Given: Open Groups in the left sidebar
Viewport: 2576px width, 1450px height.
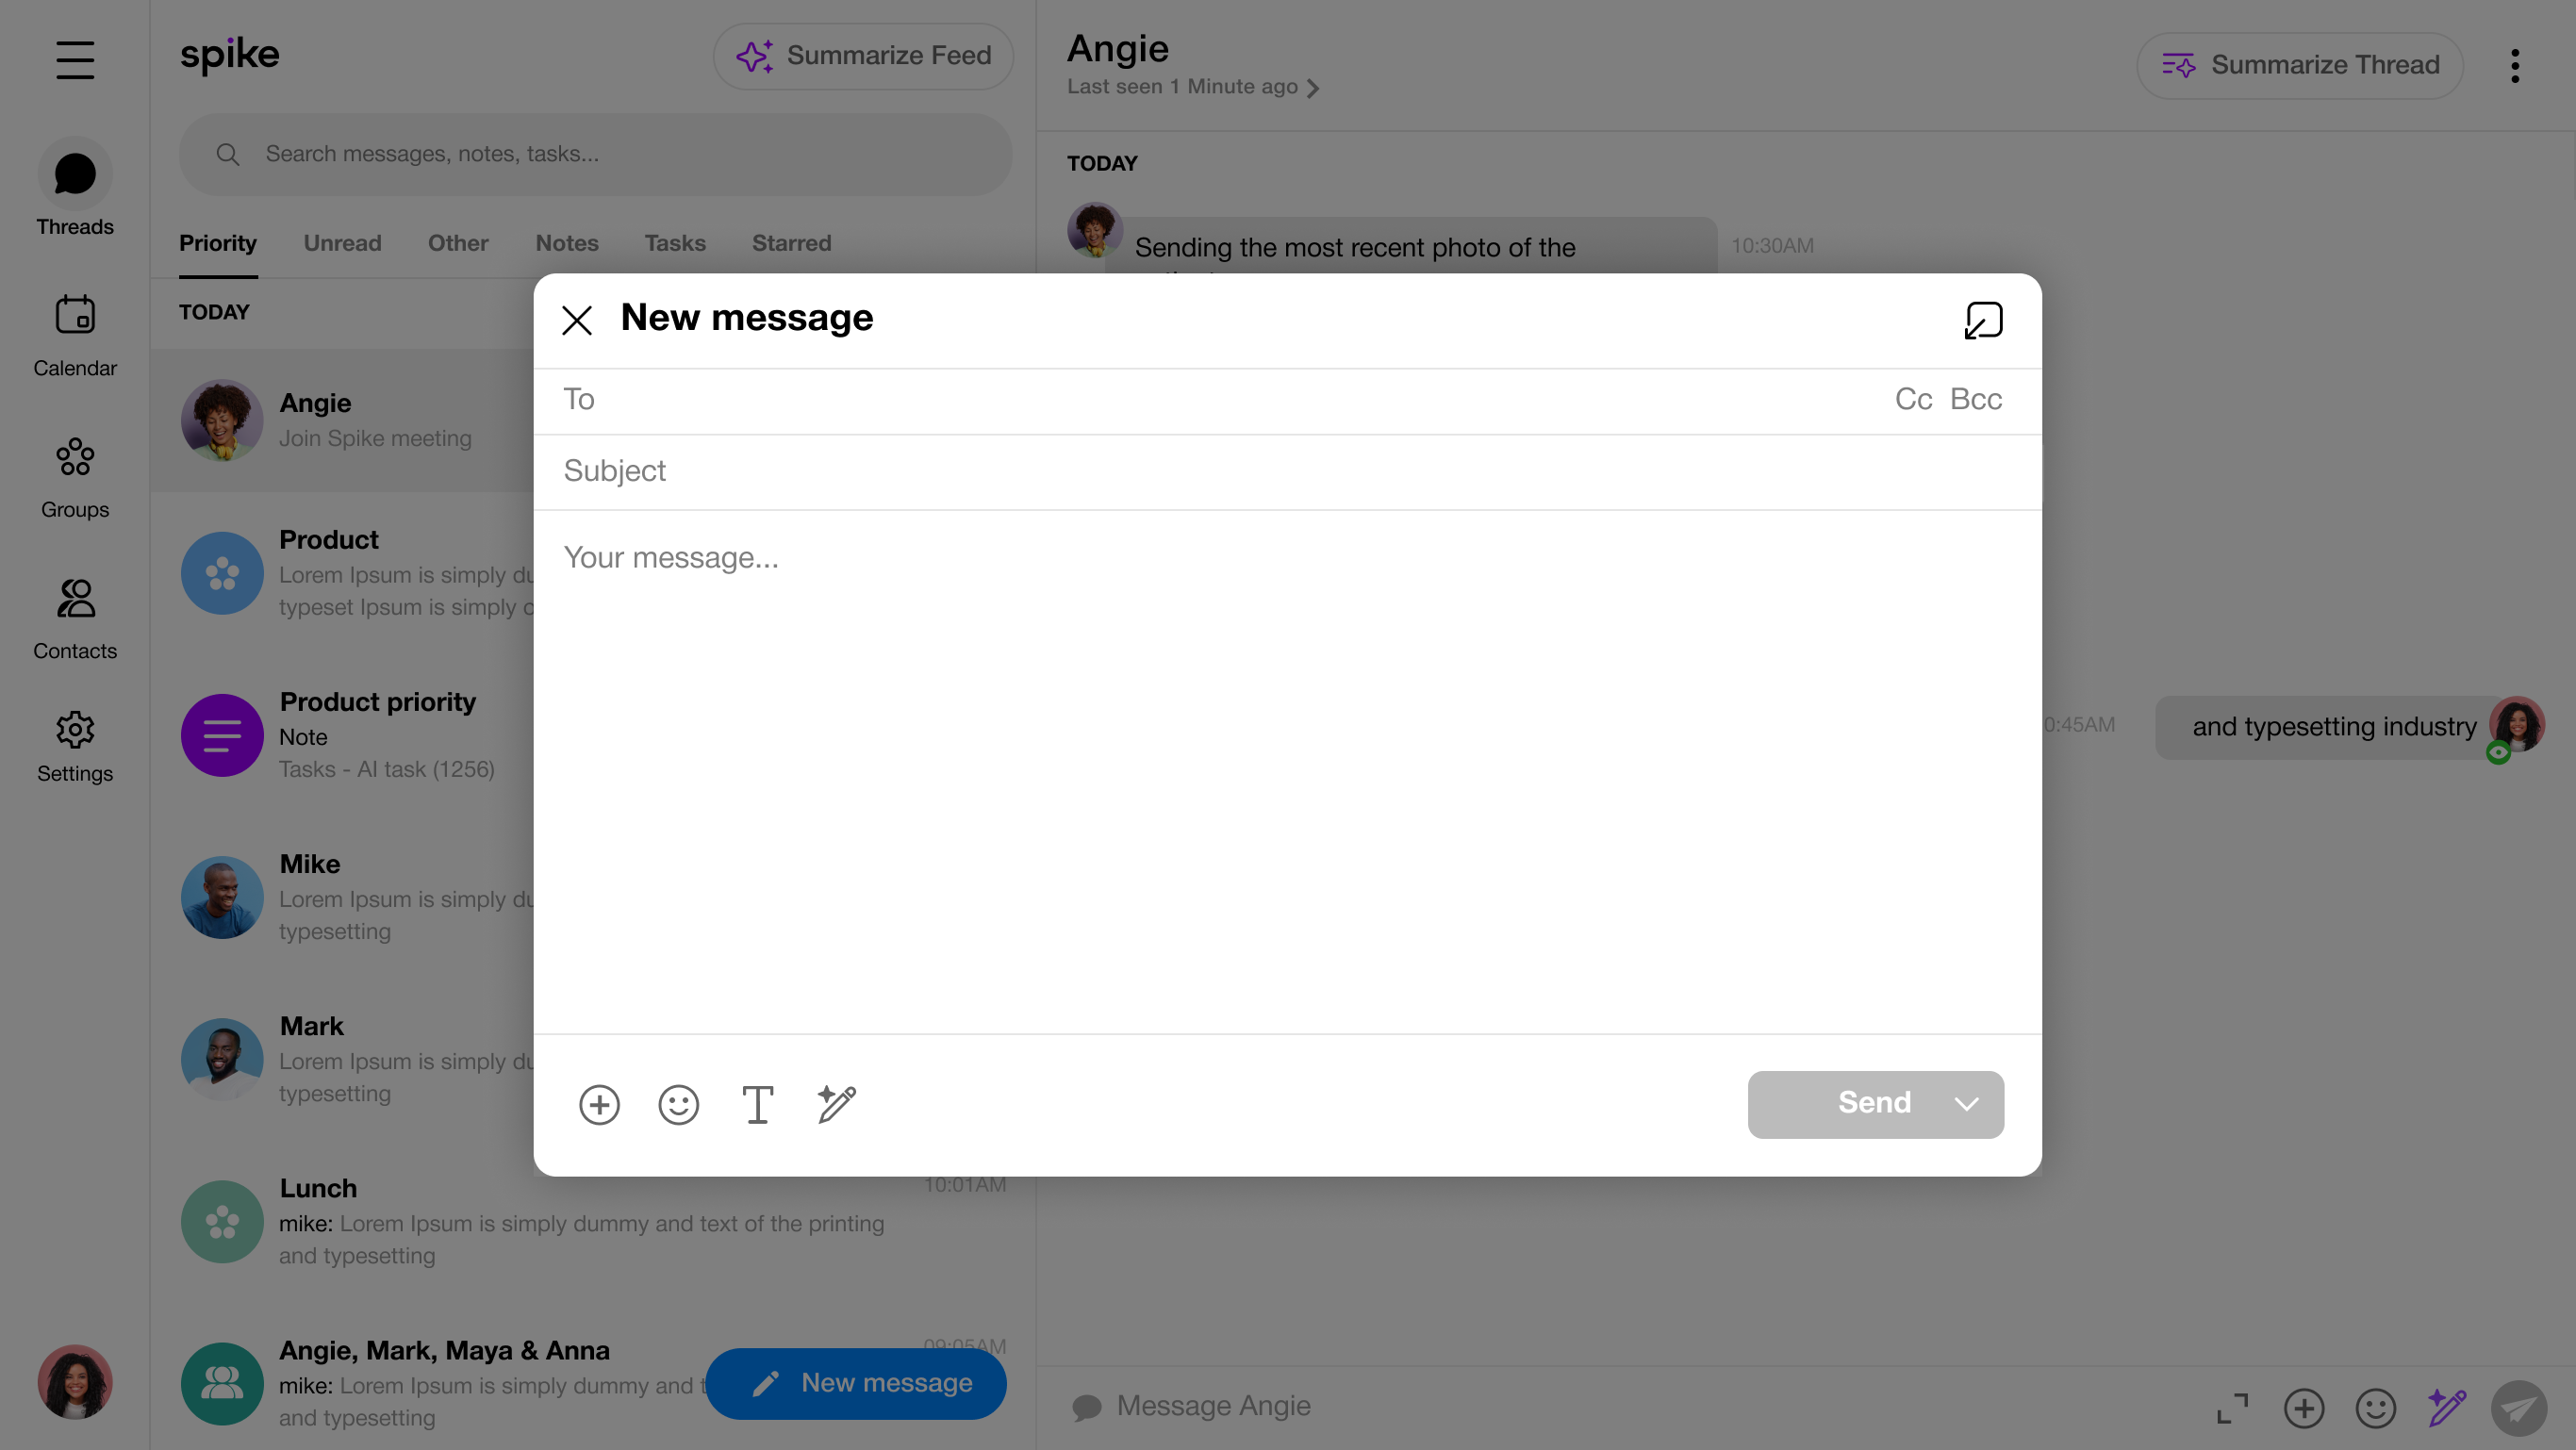Looking at the screenshot, I should click(x=75, y=477).
